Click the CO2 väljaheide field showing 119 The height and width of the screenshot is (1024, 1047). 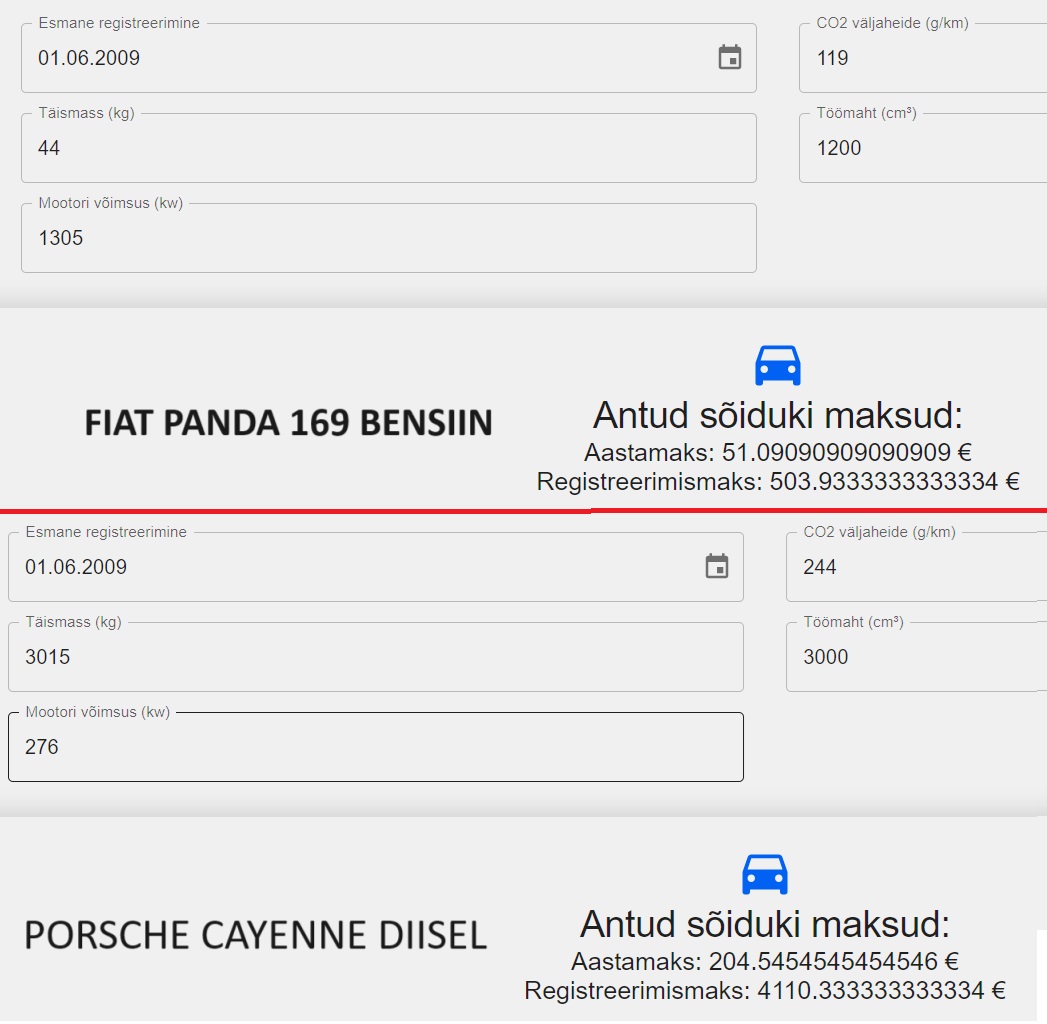pos(920,59)
